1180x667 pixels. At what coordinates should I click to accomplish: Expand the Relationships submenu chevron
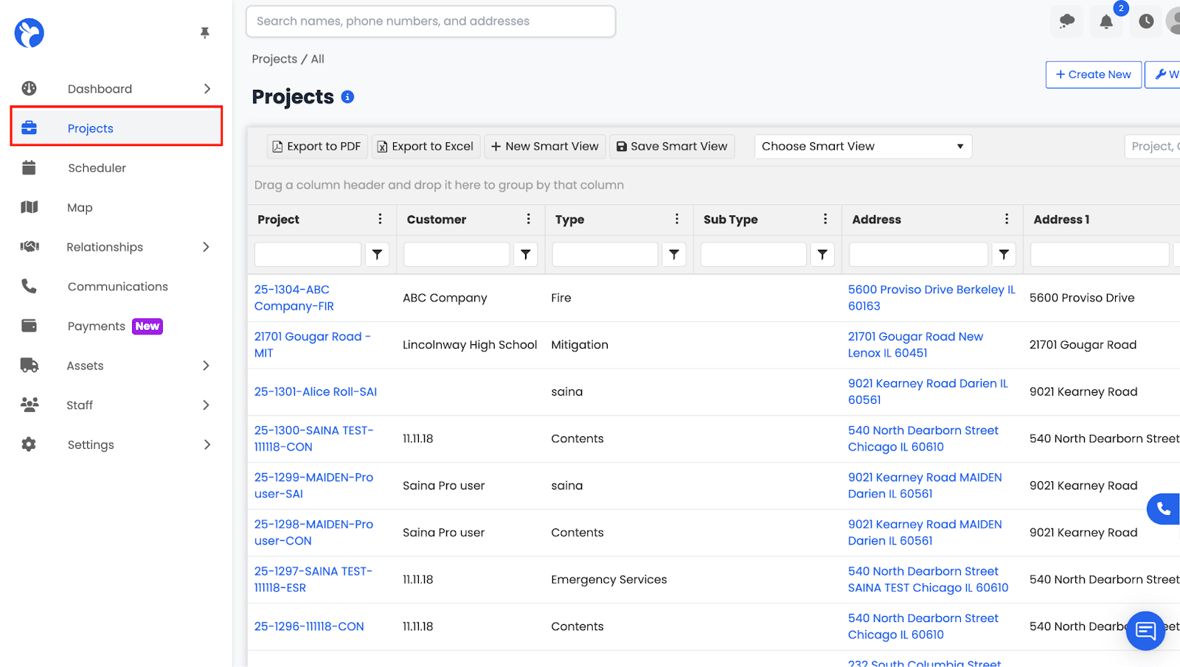(206, 247)
